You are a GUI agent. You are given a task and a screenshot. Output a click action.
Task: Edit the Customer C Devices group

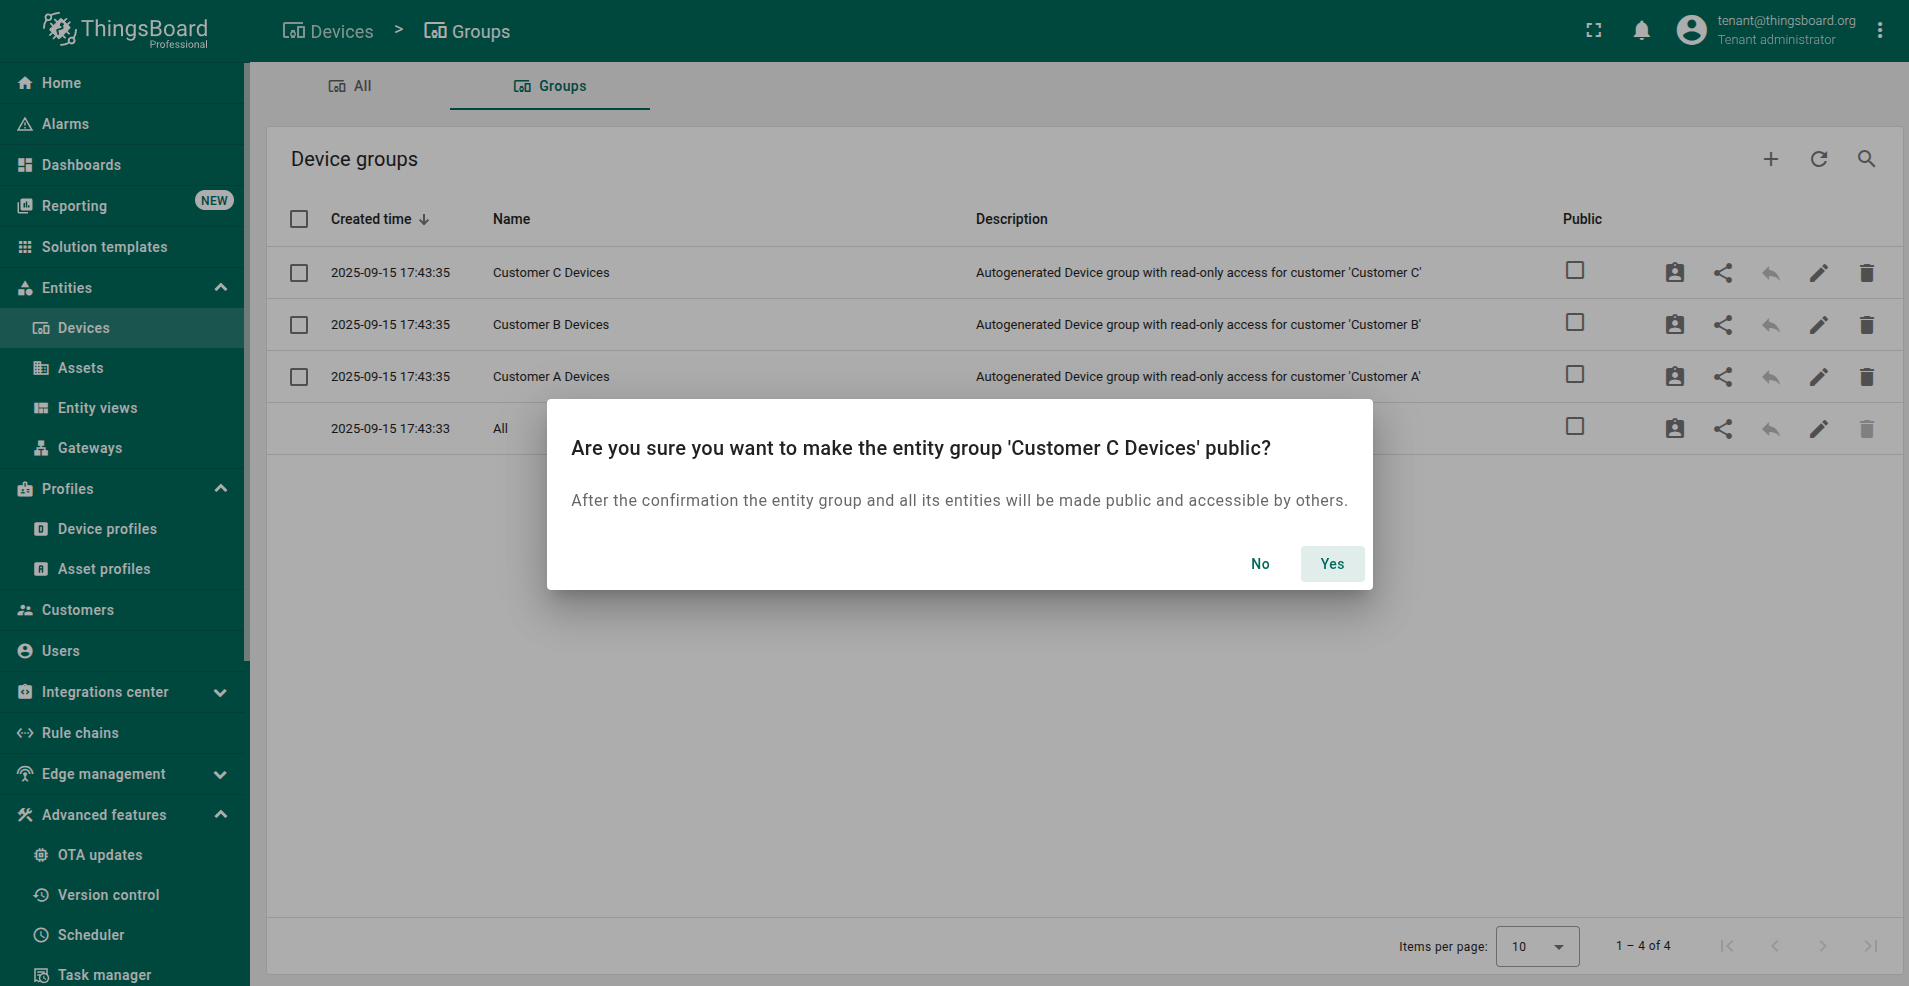(1818, 273)
